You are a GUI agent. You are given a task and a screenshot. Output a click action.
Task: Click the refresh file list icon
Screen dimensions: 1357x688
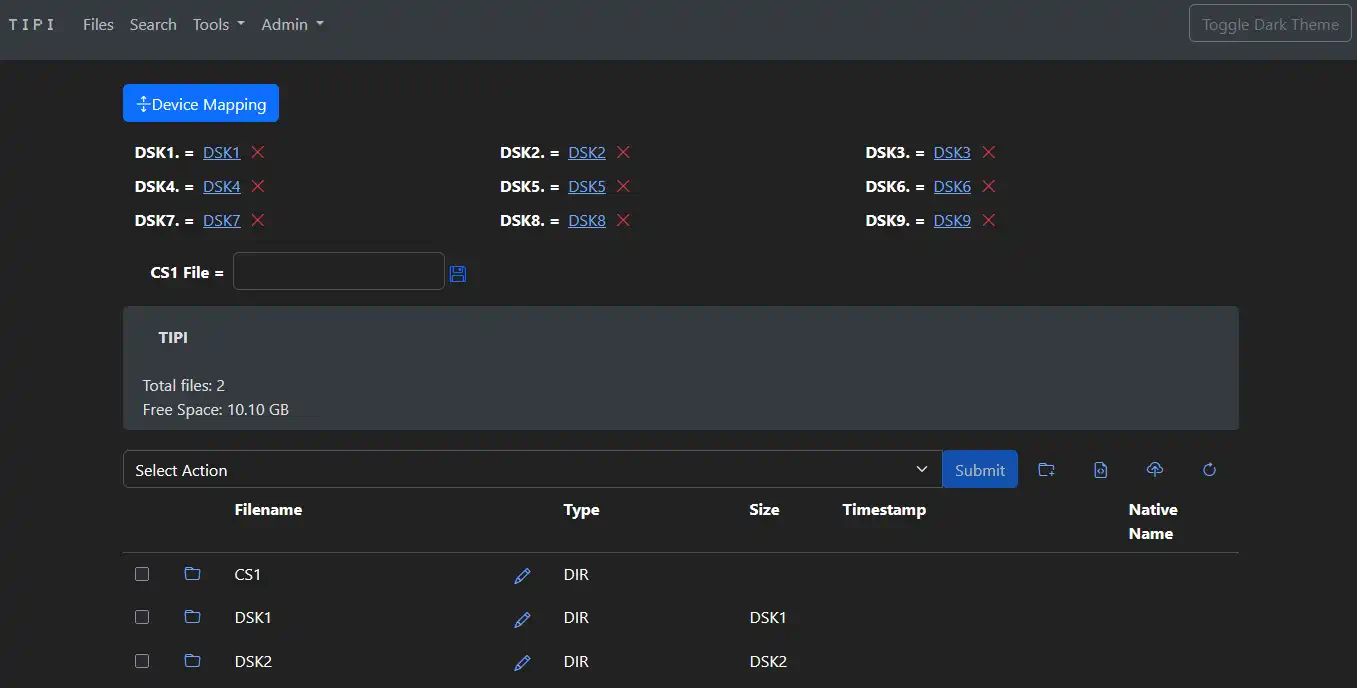click(1209, 470)
